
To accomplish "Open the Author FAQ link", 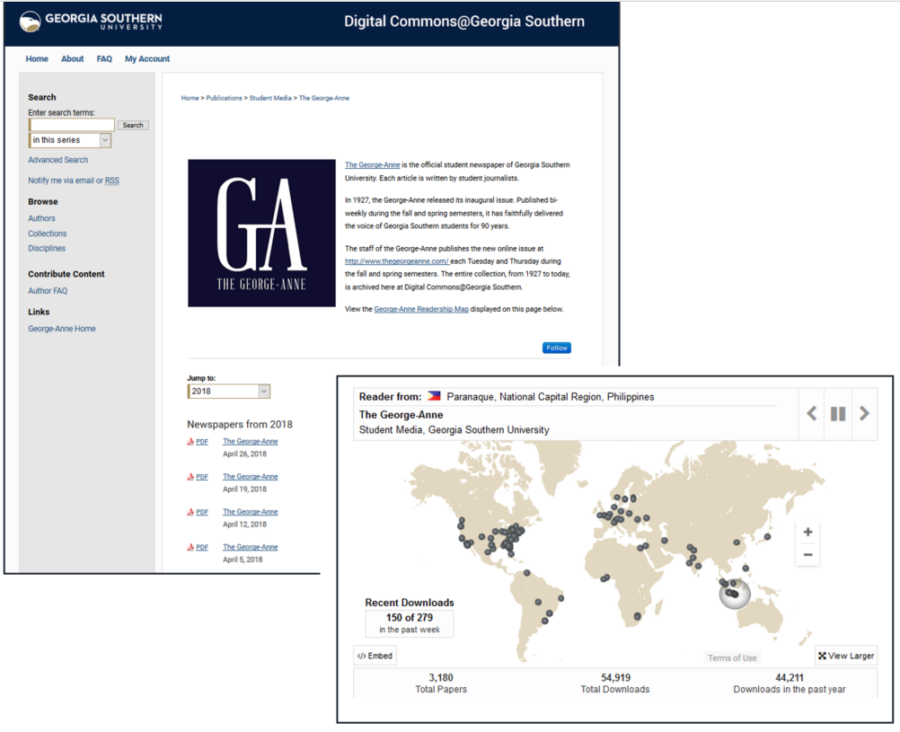I will (x=48, y=291).
